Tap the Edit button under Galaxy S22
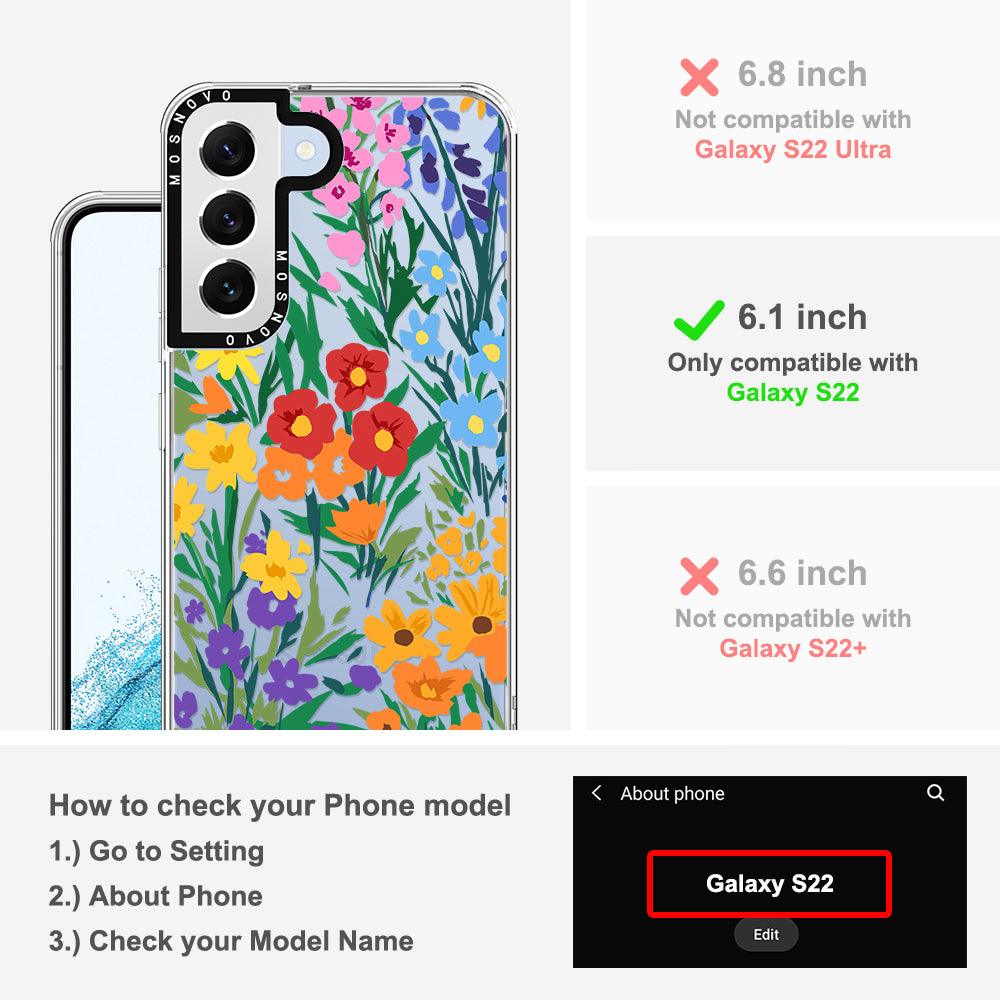This screenshot has width=1000, height=1000. point(766,934)
